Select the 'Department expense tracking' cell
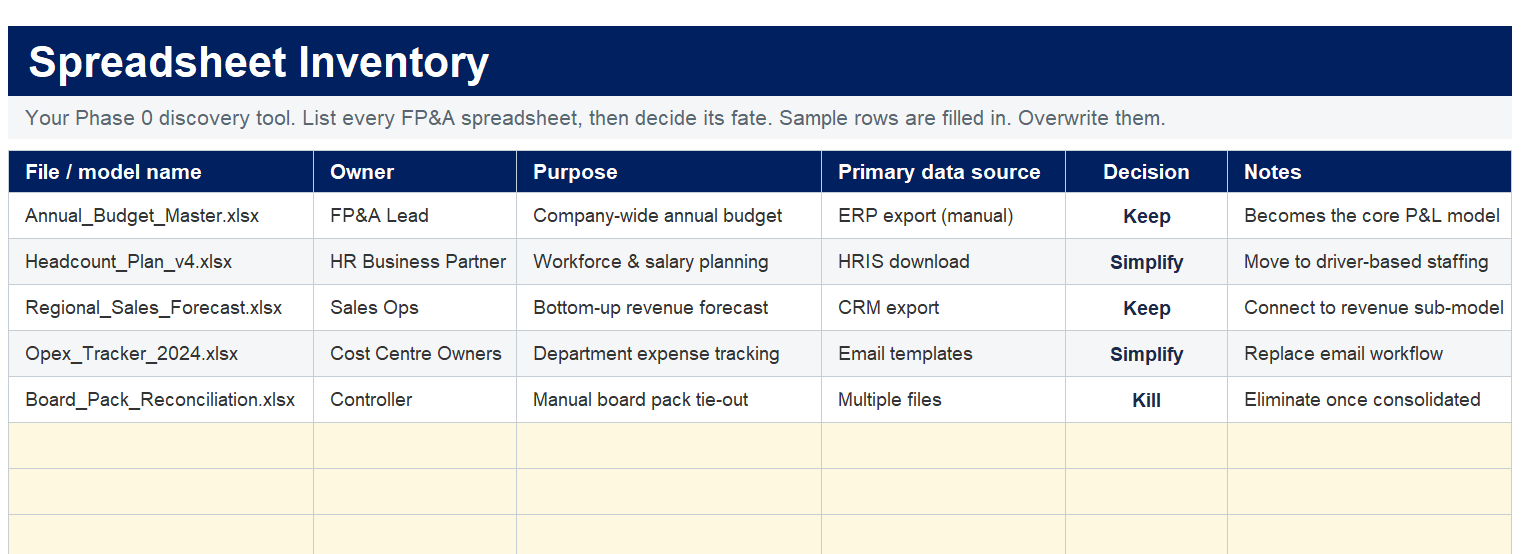The image size is (1524, 554). click(669, 354)
